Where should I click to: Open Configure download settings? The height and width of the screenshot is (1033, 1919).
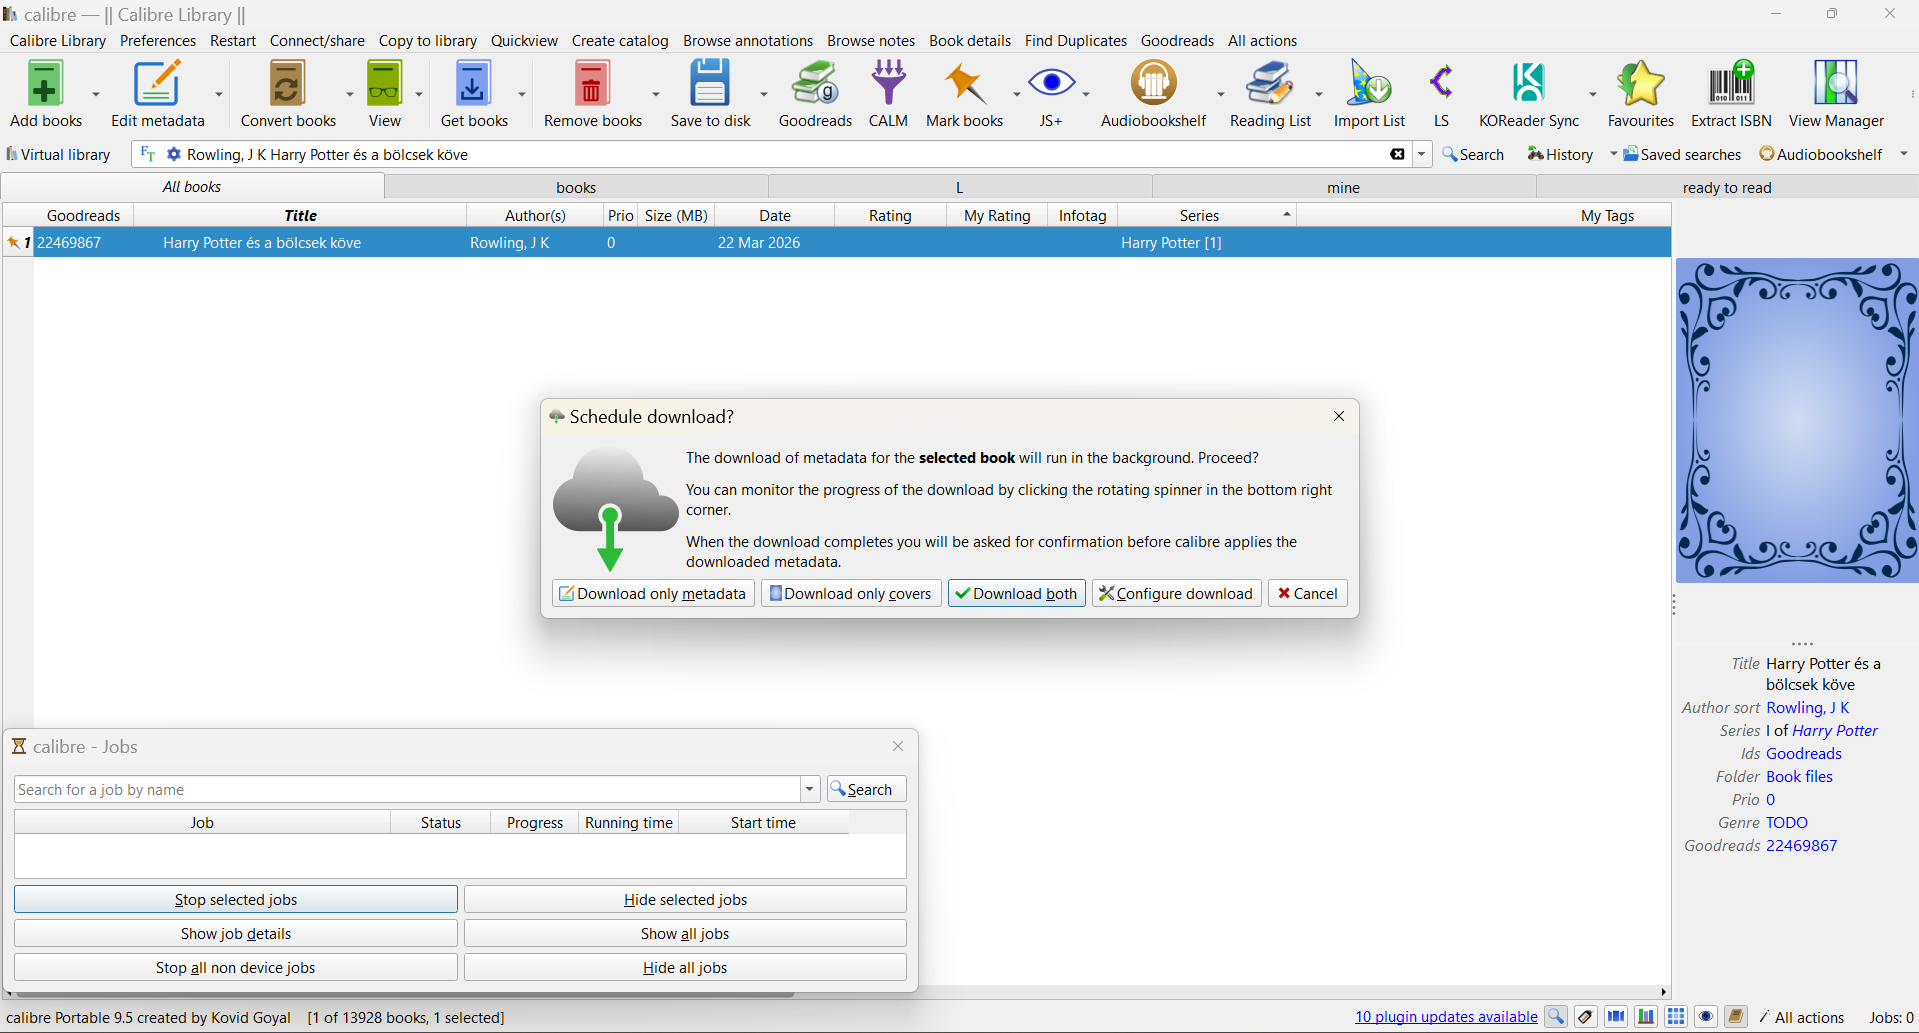coord(1176,593)
